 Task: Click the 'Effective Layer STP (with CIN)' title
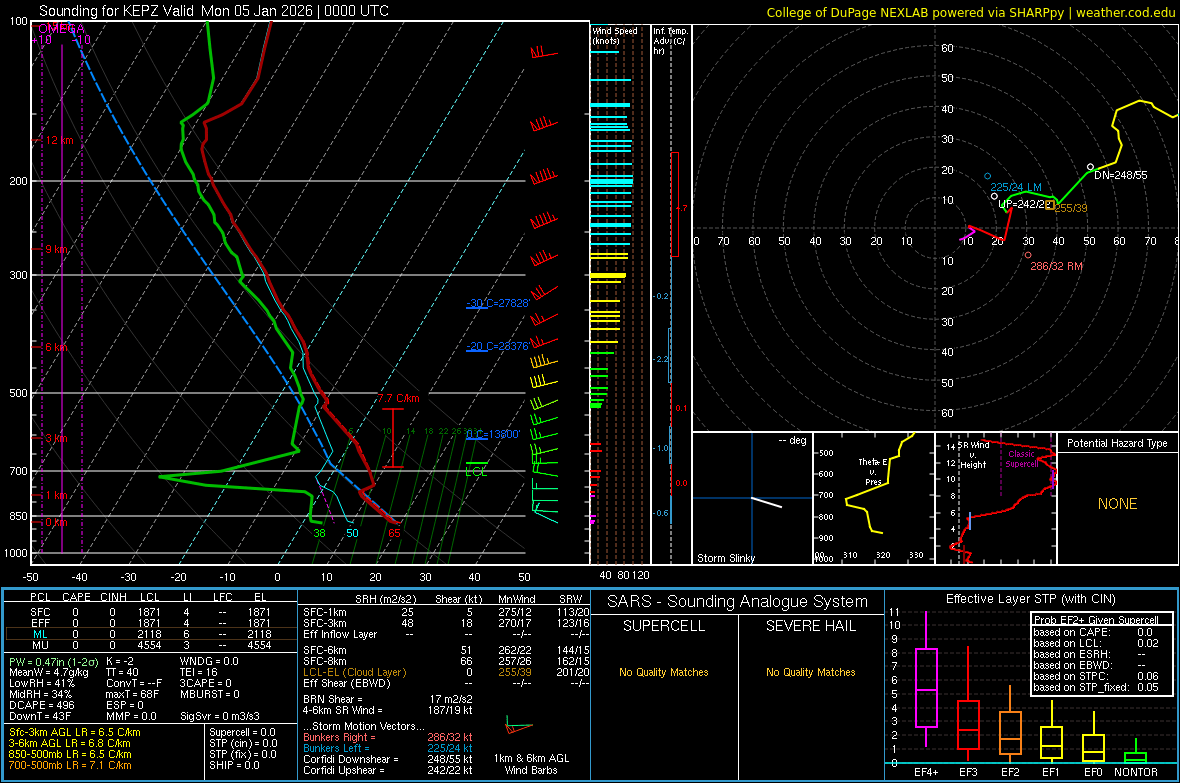[1031, 599]
